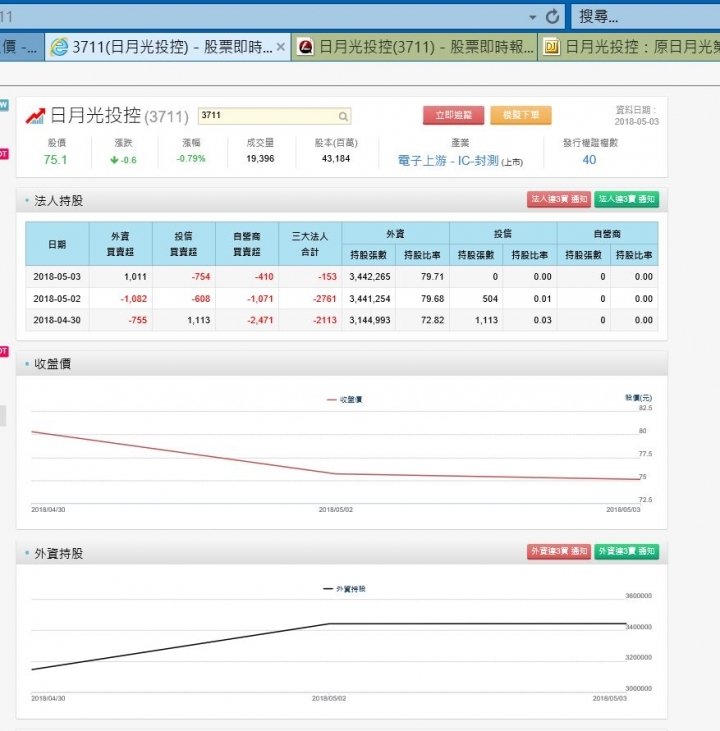Click the warrant count link 40

pos(589,160)
